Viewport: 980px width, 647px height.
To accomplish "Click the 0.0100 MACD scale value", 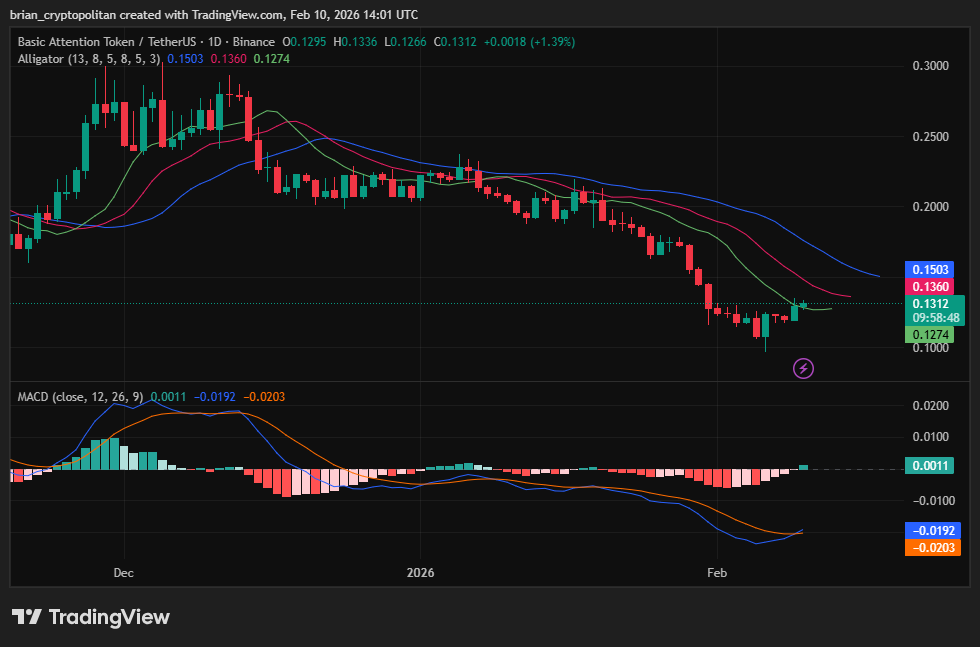I will (x=931, y=436).
